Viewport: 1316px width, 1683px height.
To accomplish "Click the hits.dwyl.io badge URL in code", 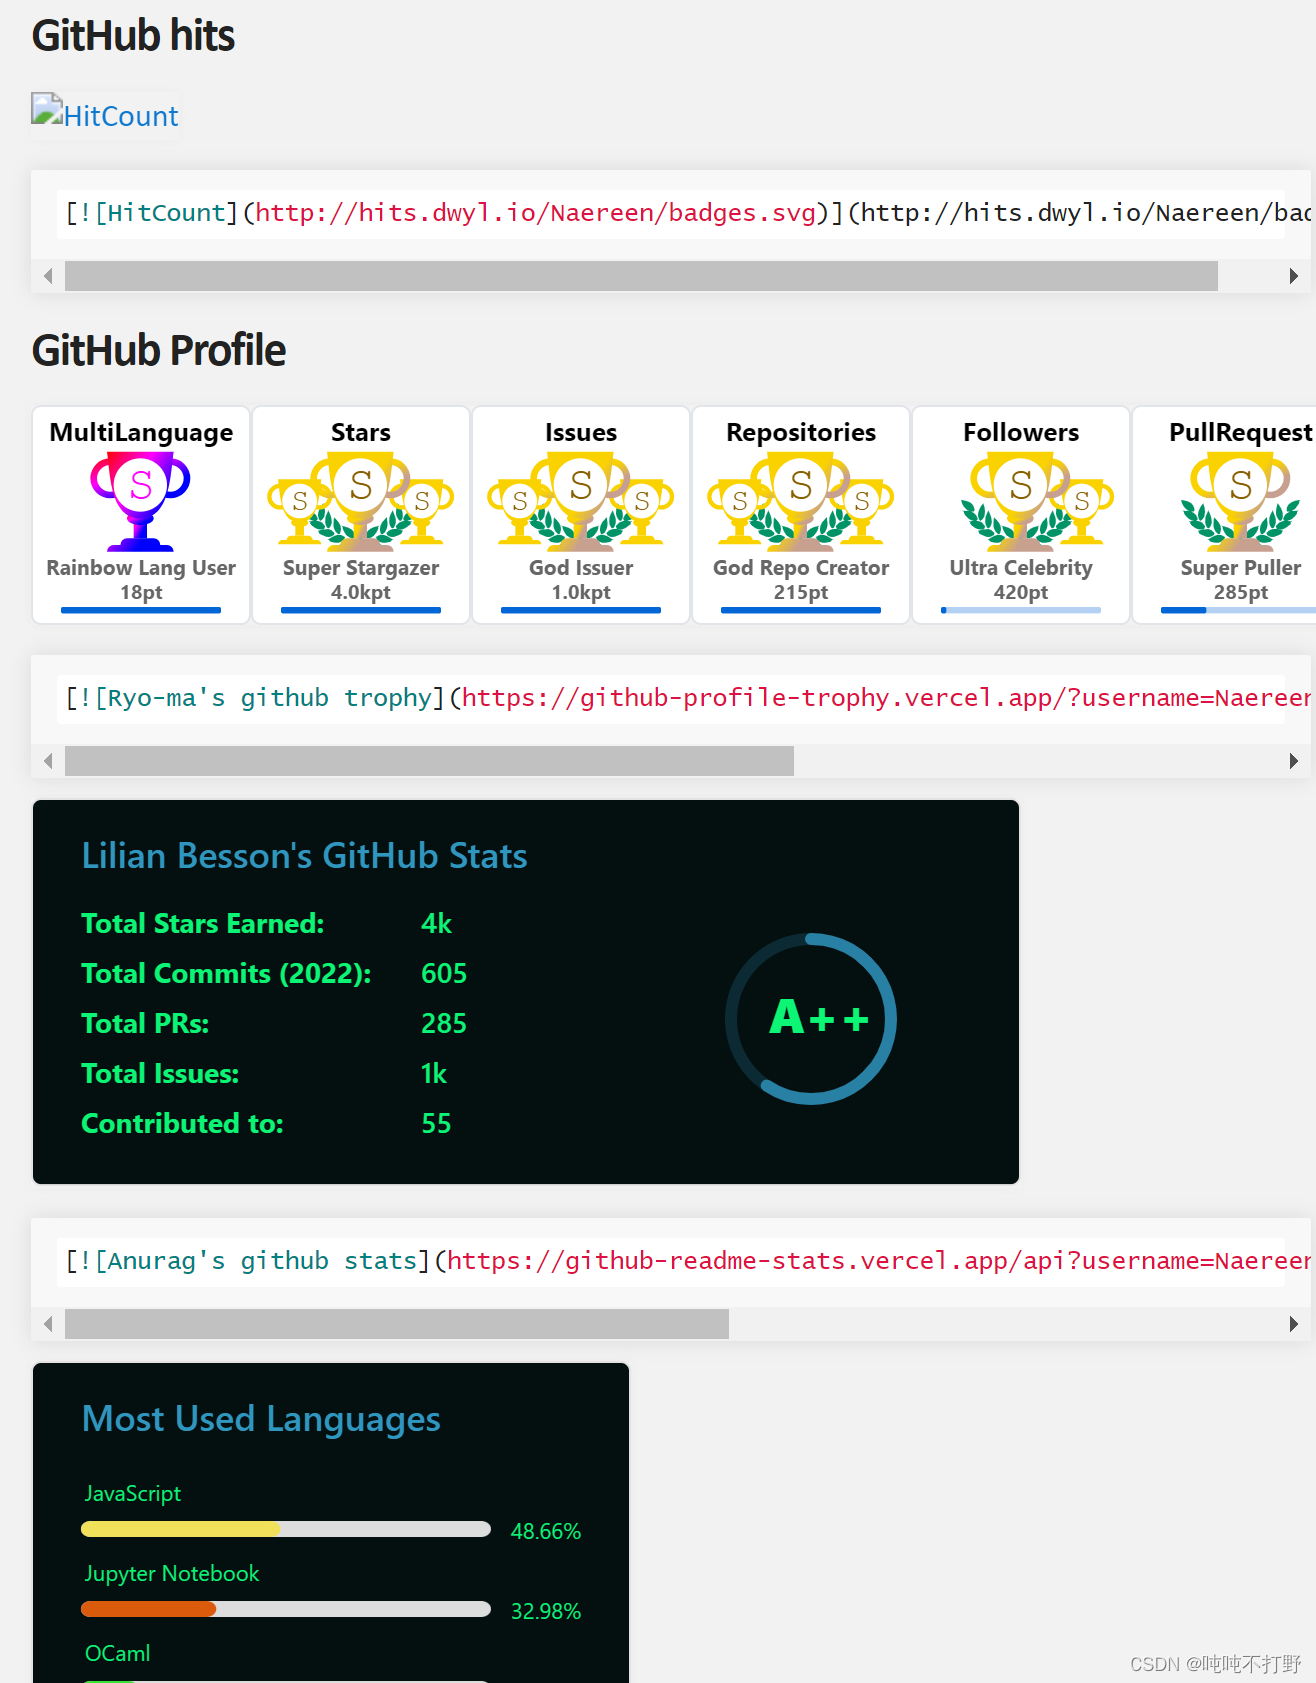I will (536, 213).
